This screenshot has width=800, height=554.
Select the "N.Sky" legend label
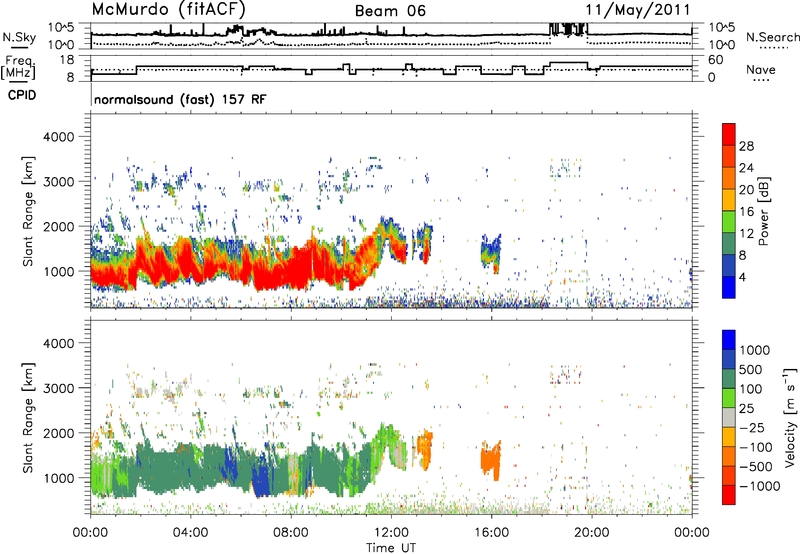19,37
